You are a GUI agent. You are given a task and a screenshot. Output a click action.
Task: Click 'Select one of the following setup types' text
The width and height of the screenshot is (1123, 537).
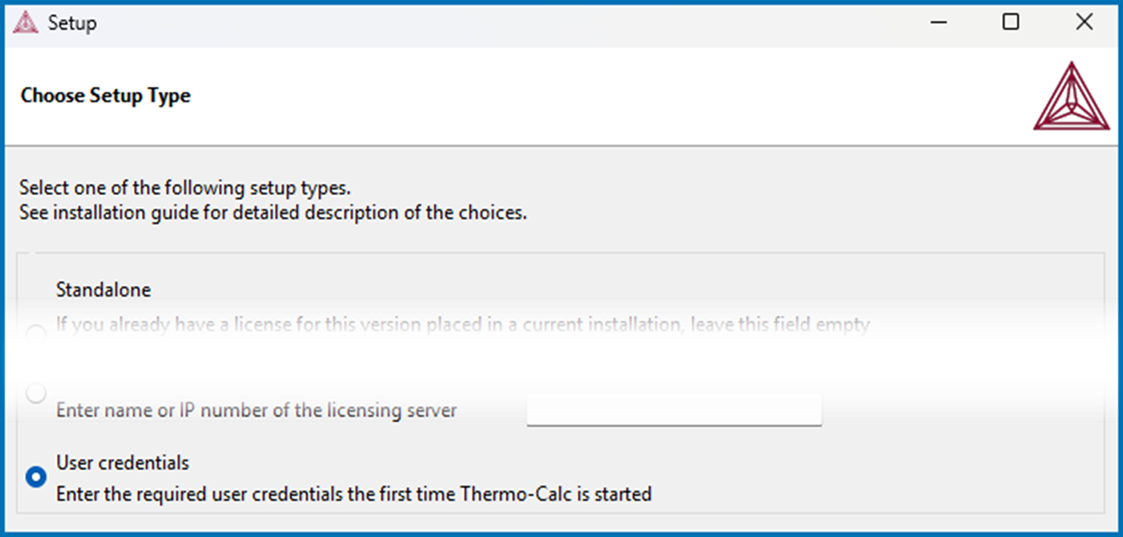click(185, 190)
